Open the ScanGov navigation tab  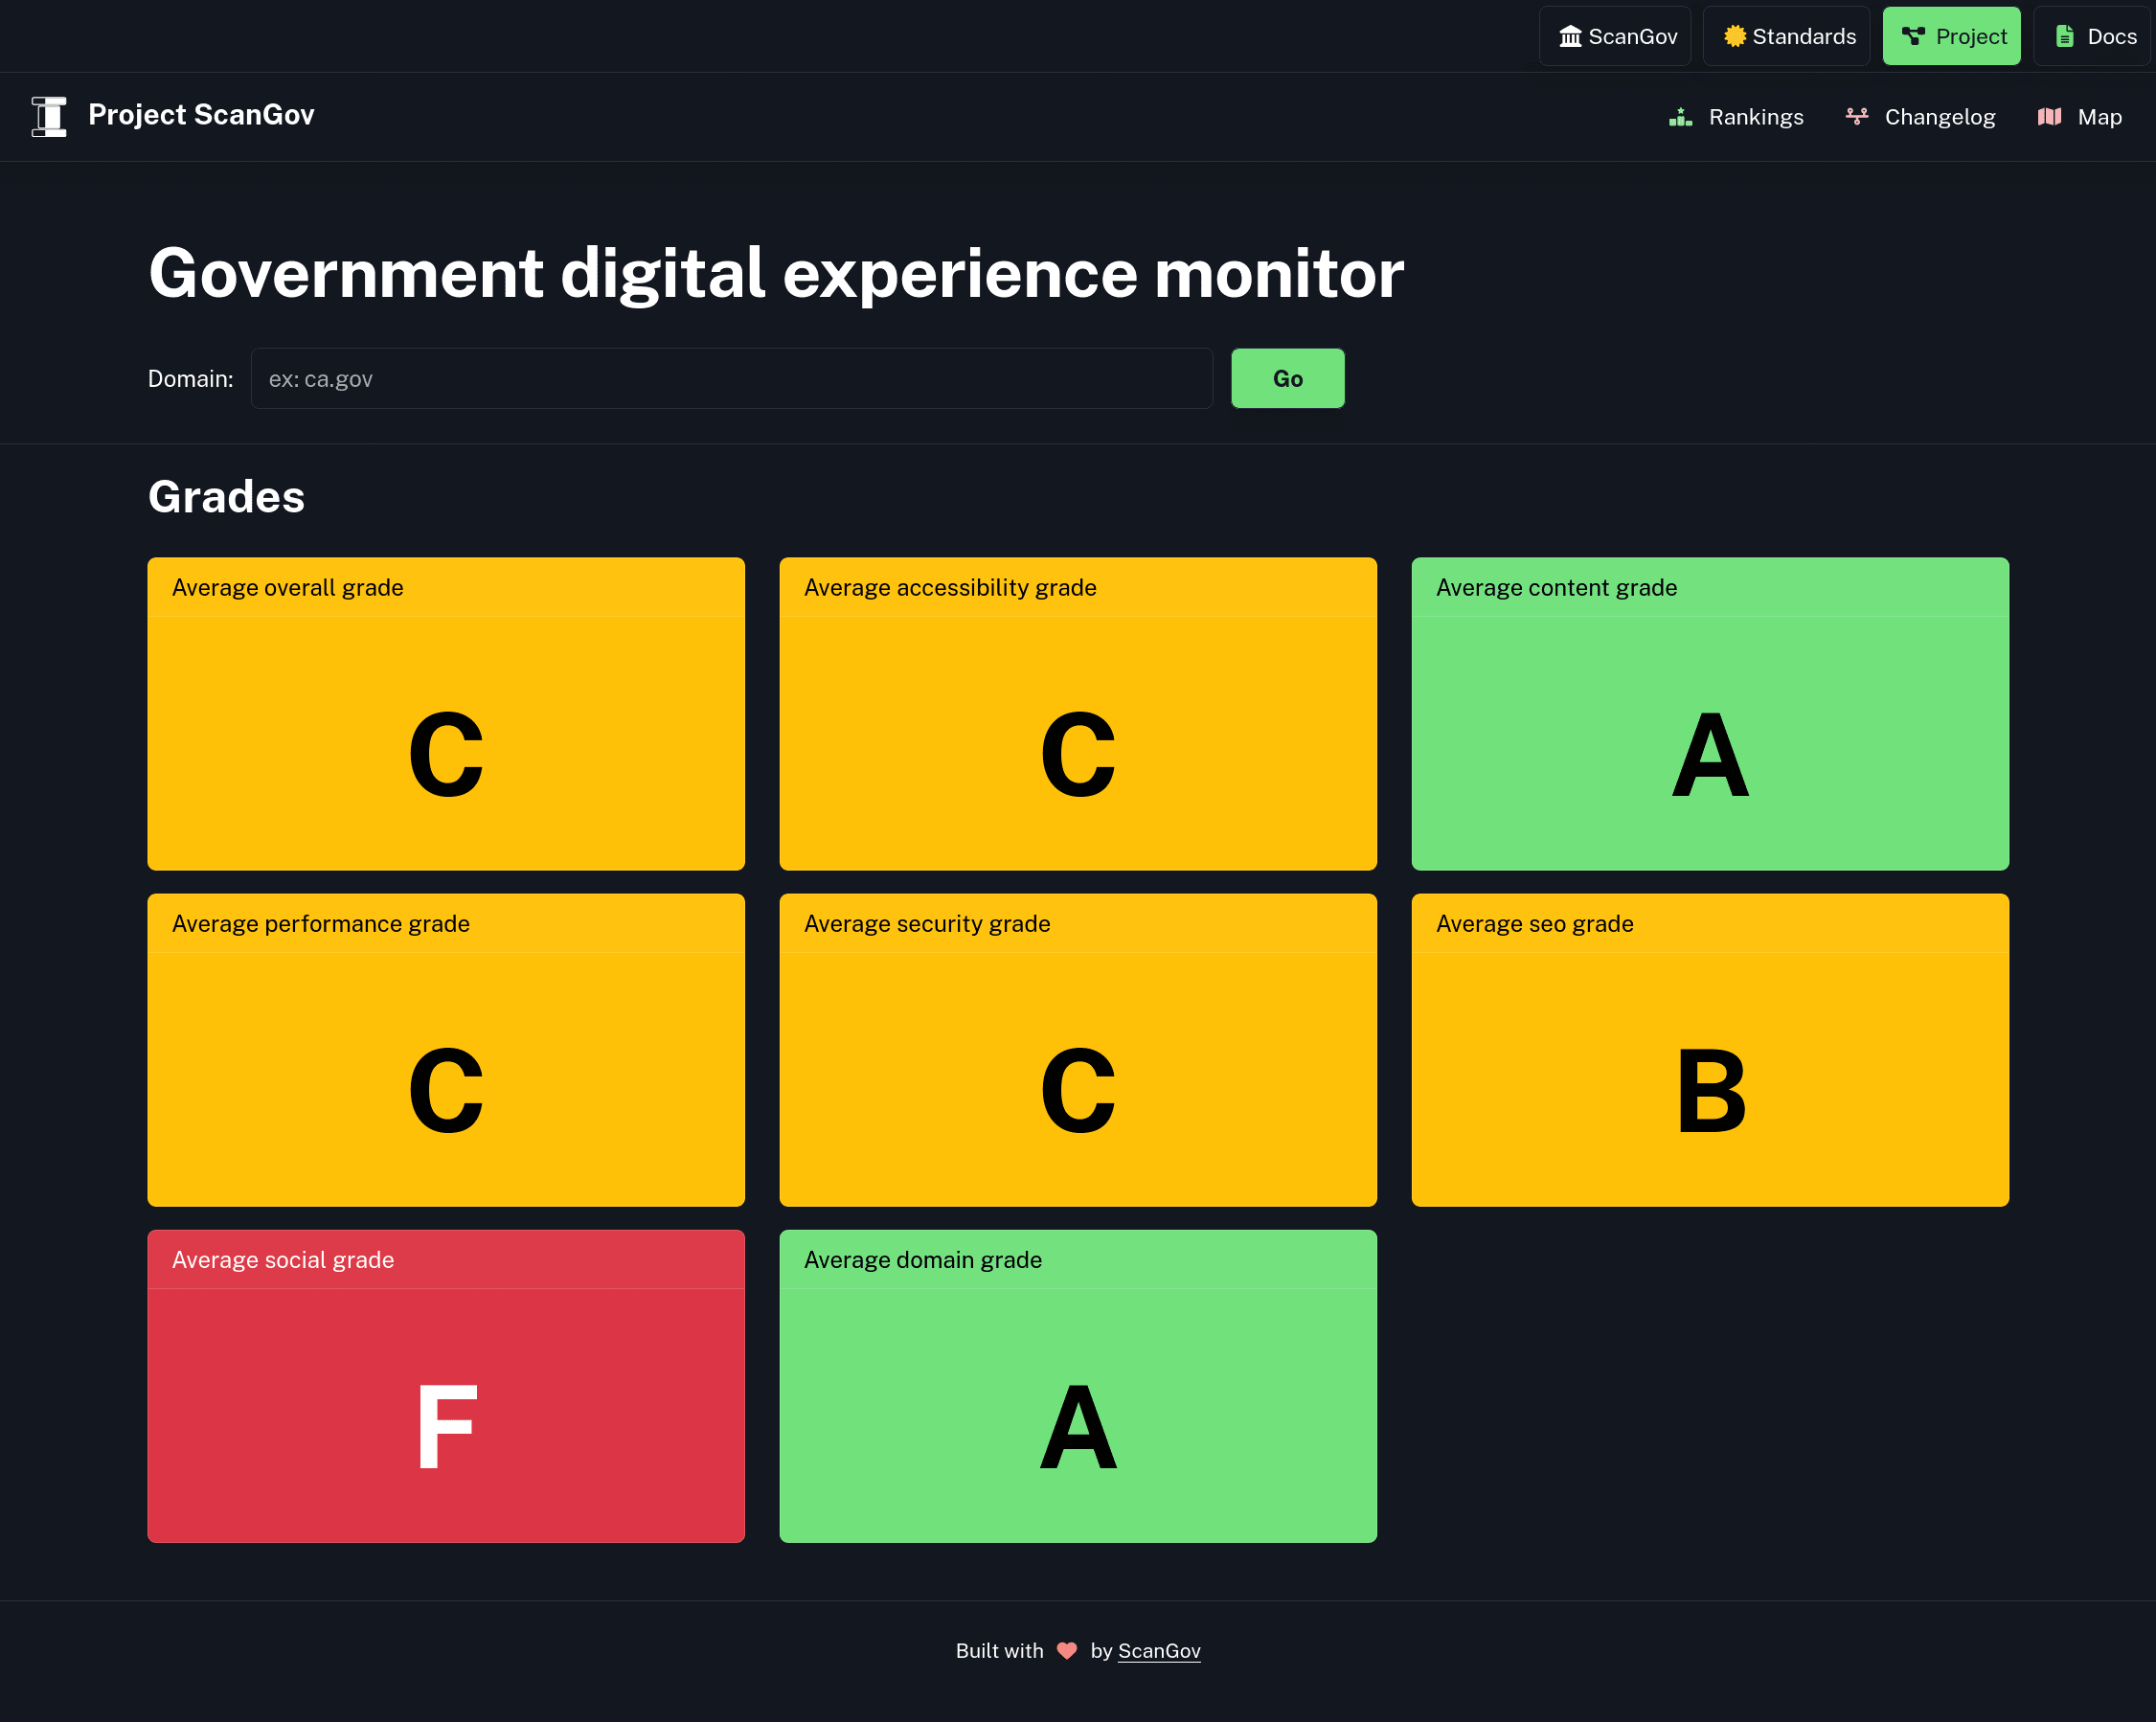pyautogui.click(x=1614, y=35)
